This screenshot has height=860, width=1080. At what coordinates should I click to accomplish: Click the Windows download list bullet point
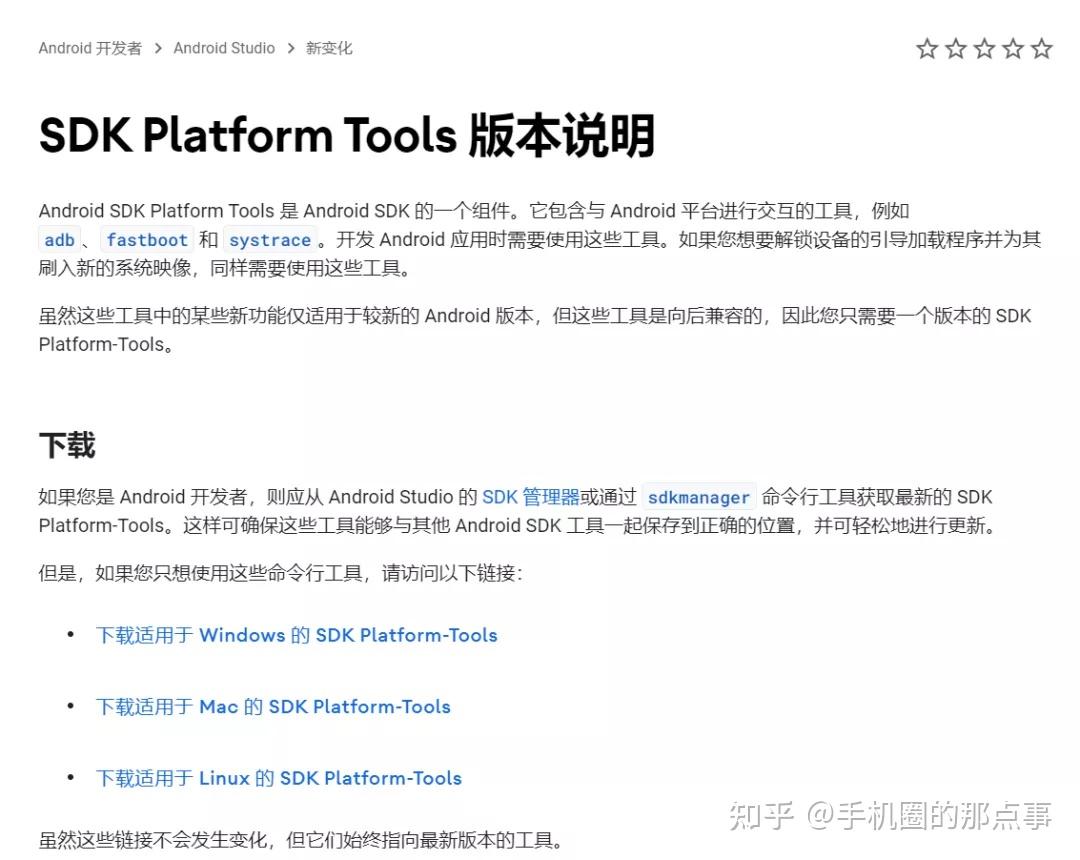pyautogui.click(x=70, y=634)
